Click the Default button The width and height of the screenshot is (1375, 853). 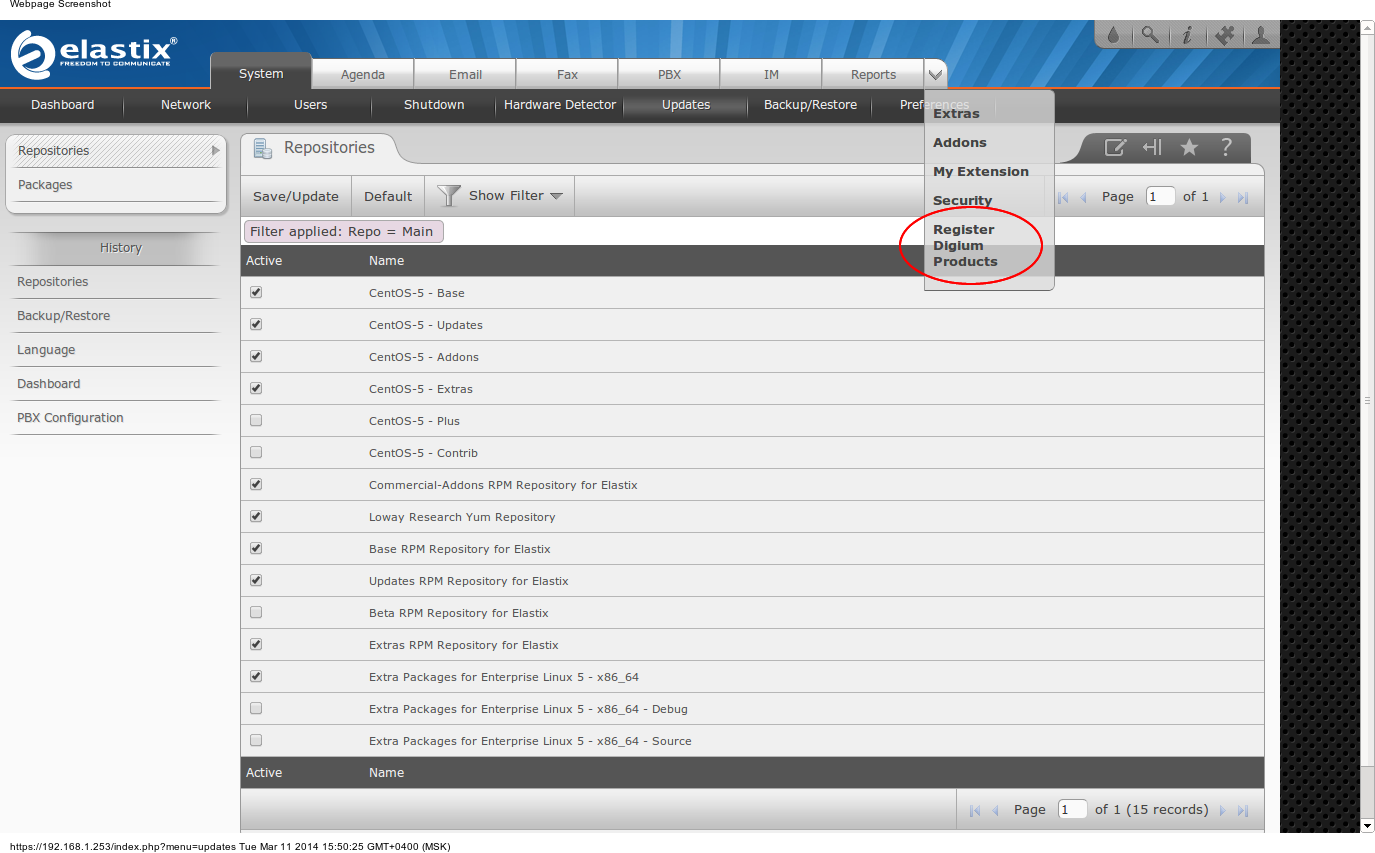click(x=388, y=196)
